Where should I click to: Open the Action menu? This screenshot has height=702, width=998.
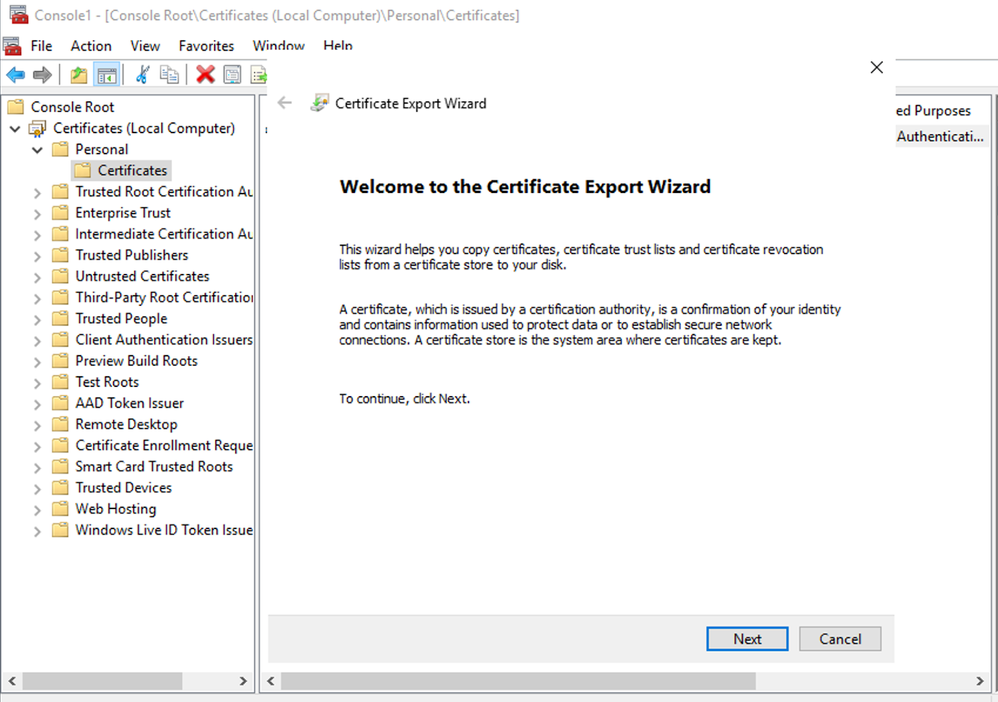(91, 46)
